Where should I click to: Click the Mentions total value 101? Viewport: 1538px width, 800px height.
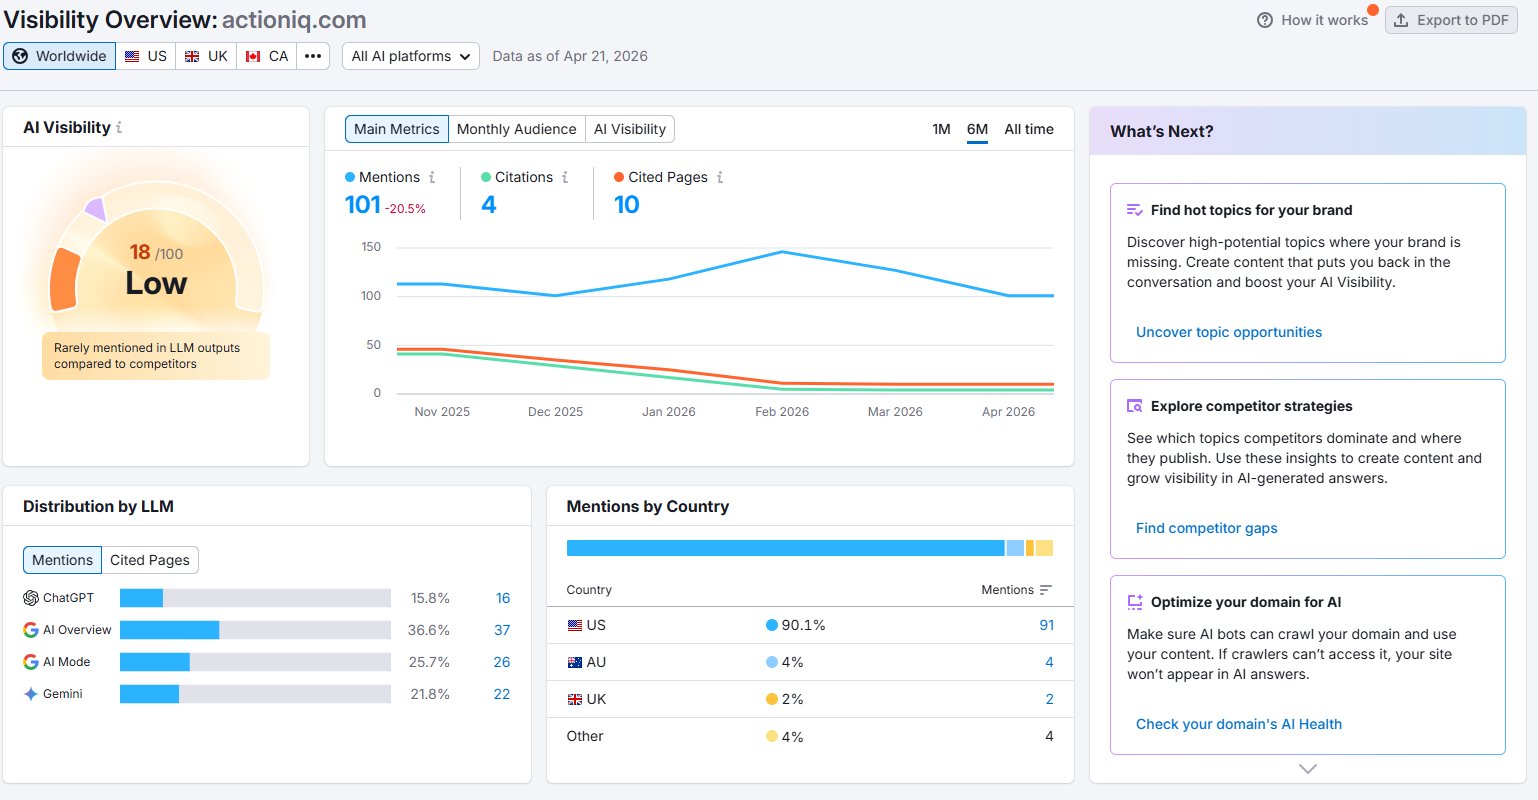362,205
